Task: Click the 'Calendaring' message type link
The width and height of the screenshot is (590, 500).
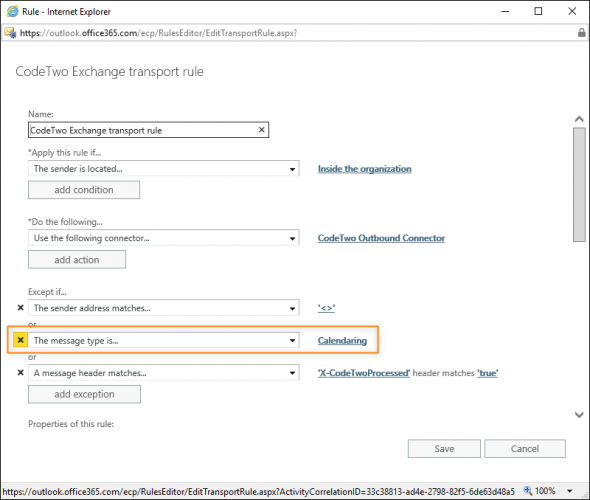Action: pyautogui.click(x=342, y=340)
